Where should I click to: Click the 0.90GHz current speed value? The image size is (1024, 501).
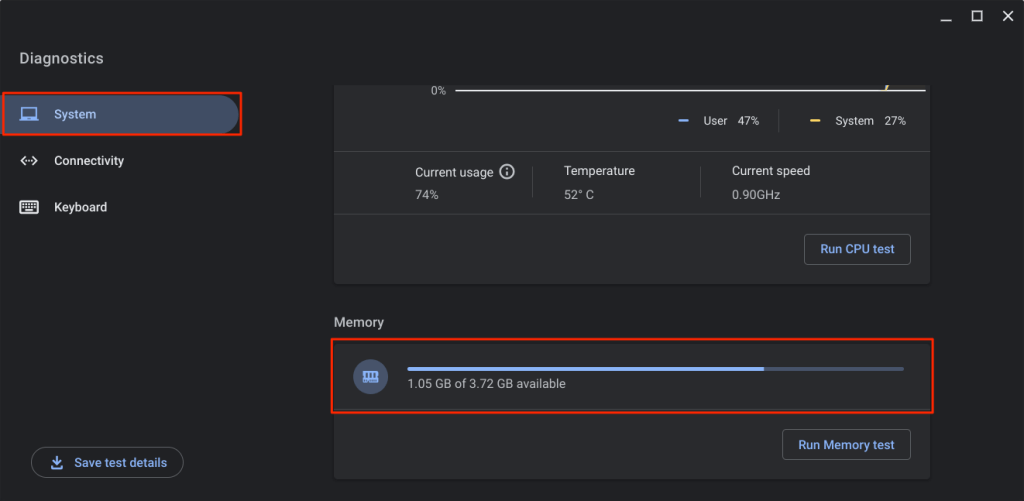coord(756,195)
